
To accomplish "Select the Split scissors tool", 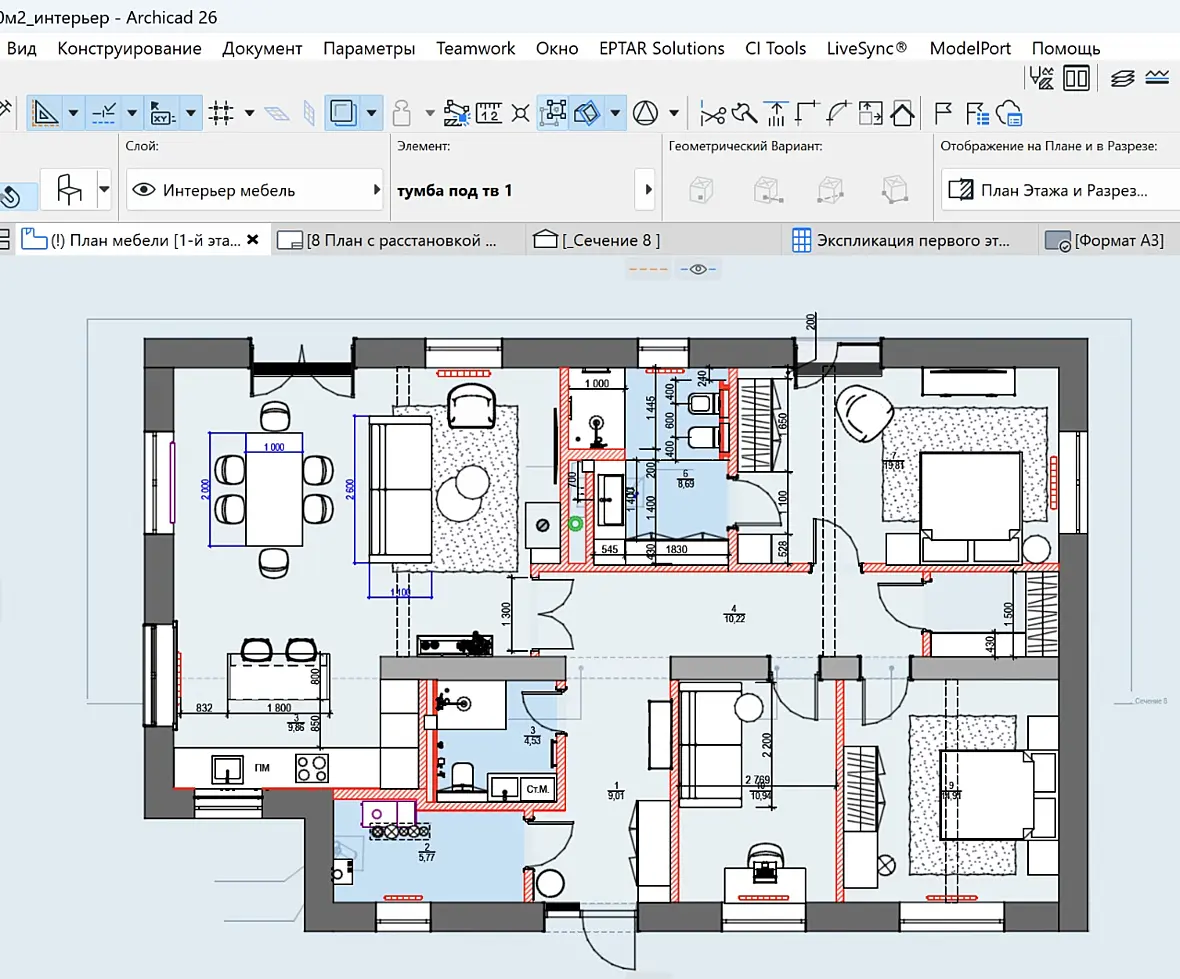I will [x=712, y=114].
